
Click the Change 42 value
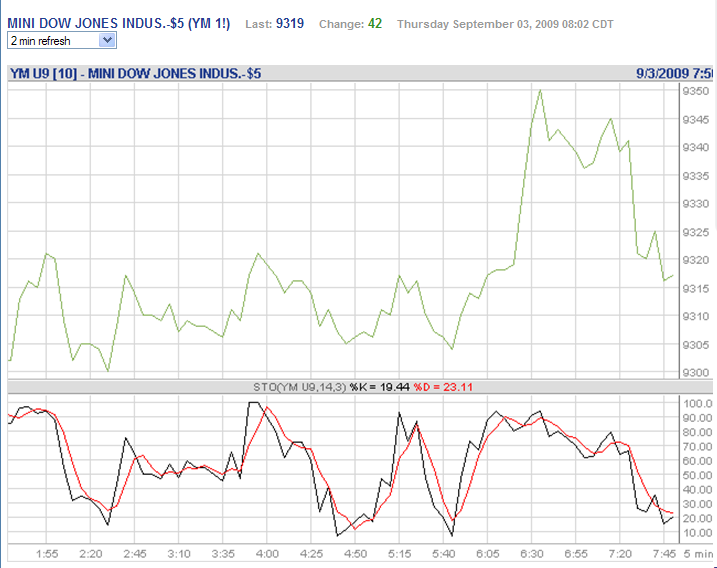pyautogui.click(x=375, y=23)
